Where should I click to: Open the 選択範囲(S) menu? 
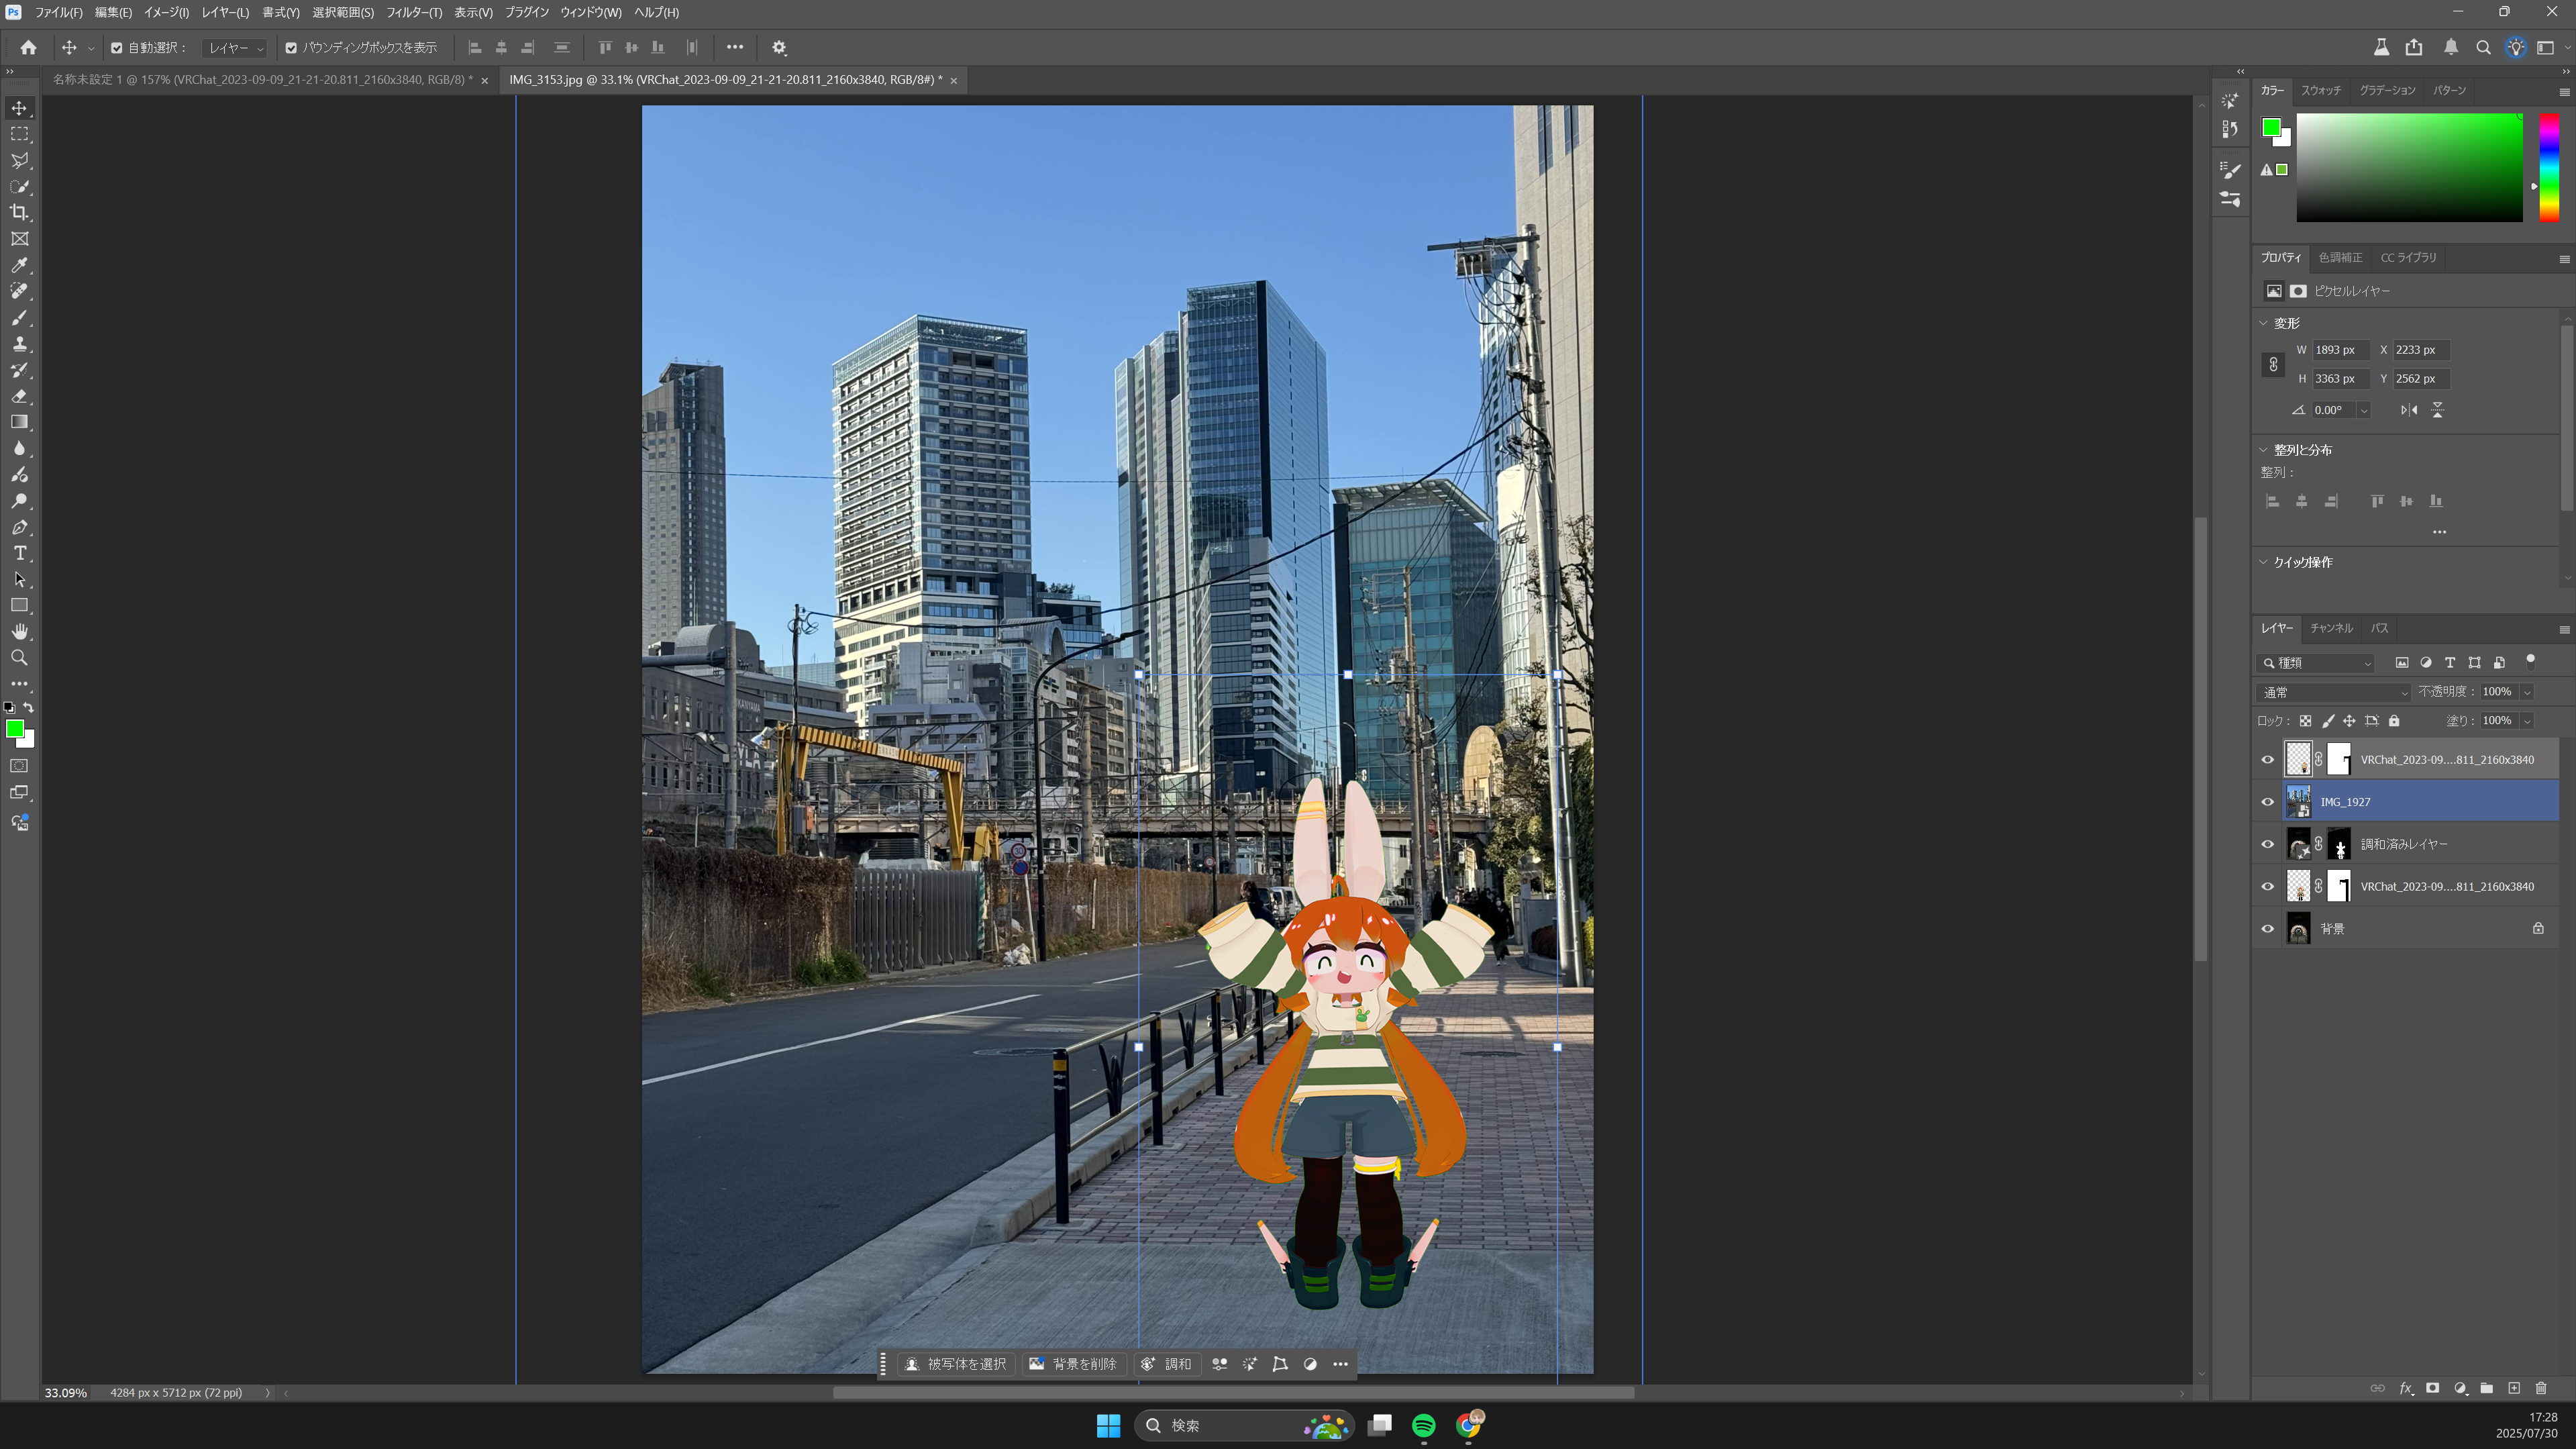click(x=343, y=12)
